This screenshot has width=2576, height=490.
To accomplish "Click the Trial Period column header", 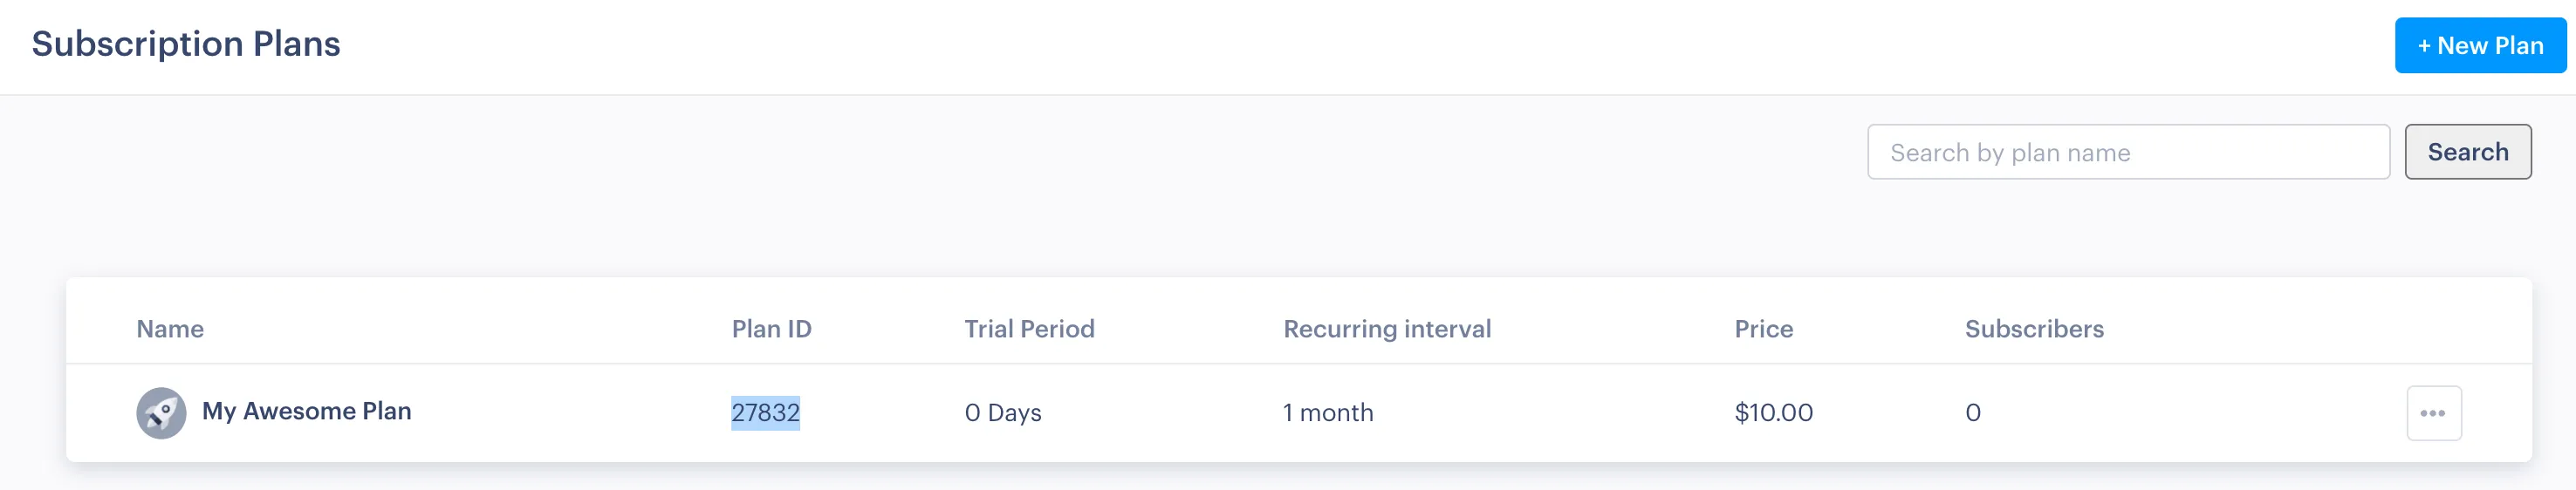I will (1029, 329).
